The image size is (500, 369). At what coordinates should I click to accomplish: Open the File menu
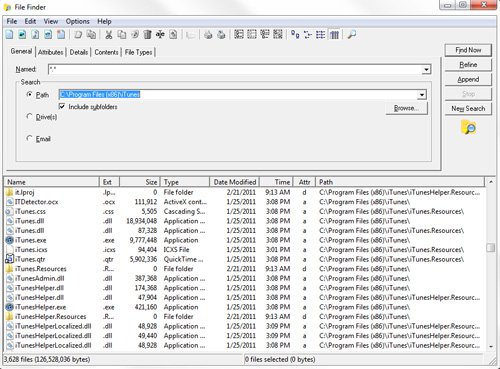(x=12, y=21)
